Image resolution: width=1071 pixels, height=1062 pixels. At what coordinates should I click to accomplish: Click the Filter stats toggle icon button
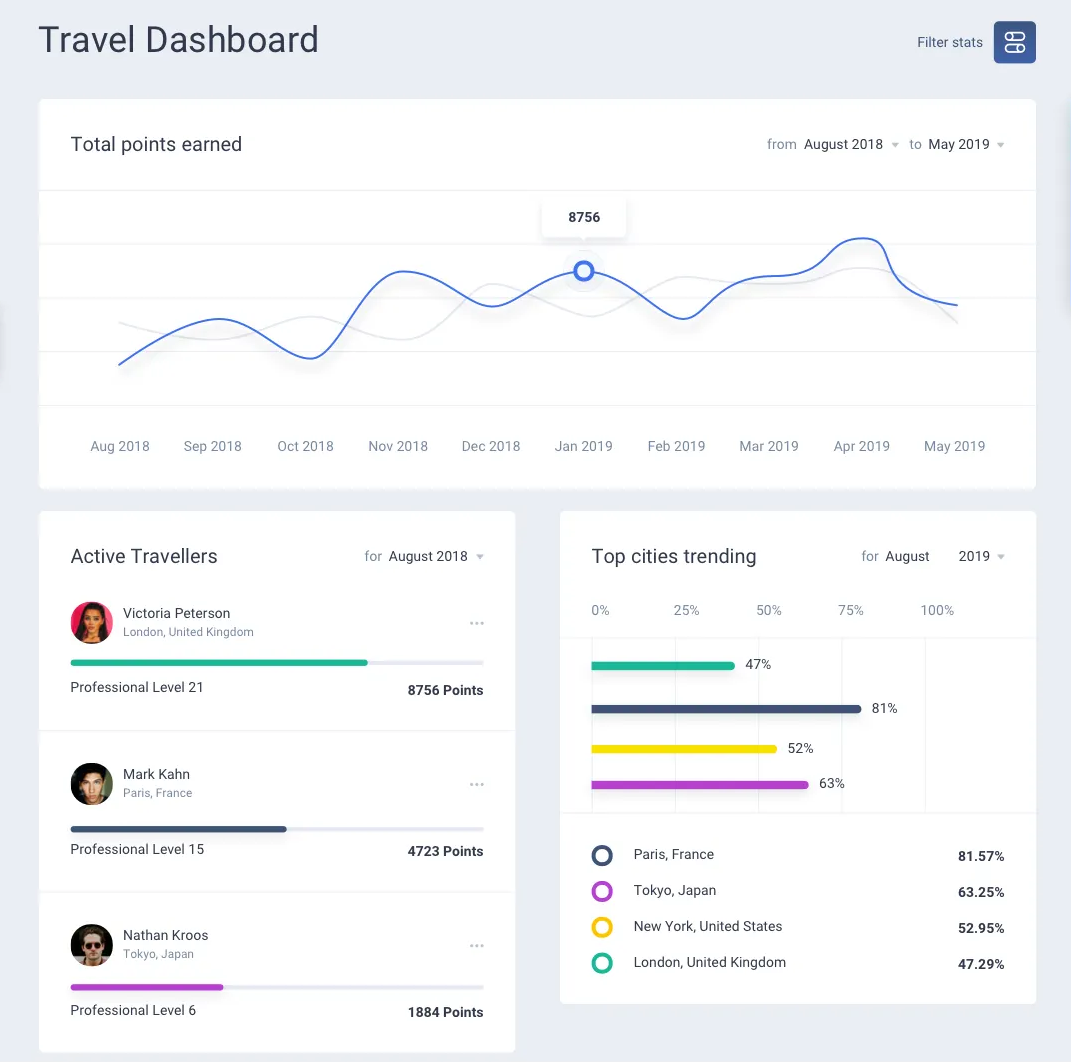point(1014,42)
